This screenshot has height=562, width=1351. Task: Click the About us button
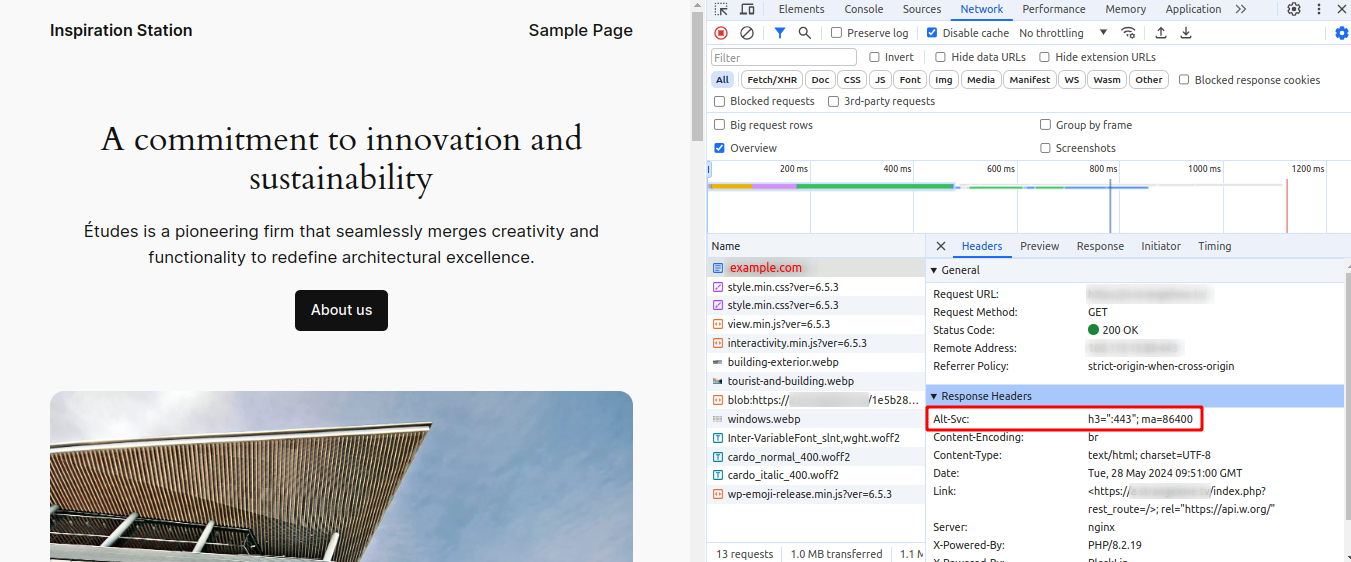[341, 310]
